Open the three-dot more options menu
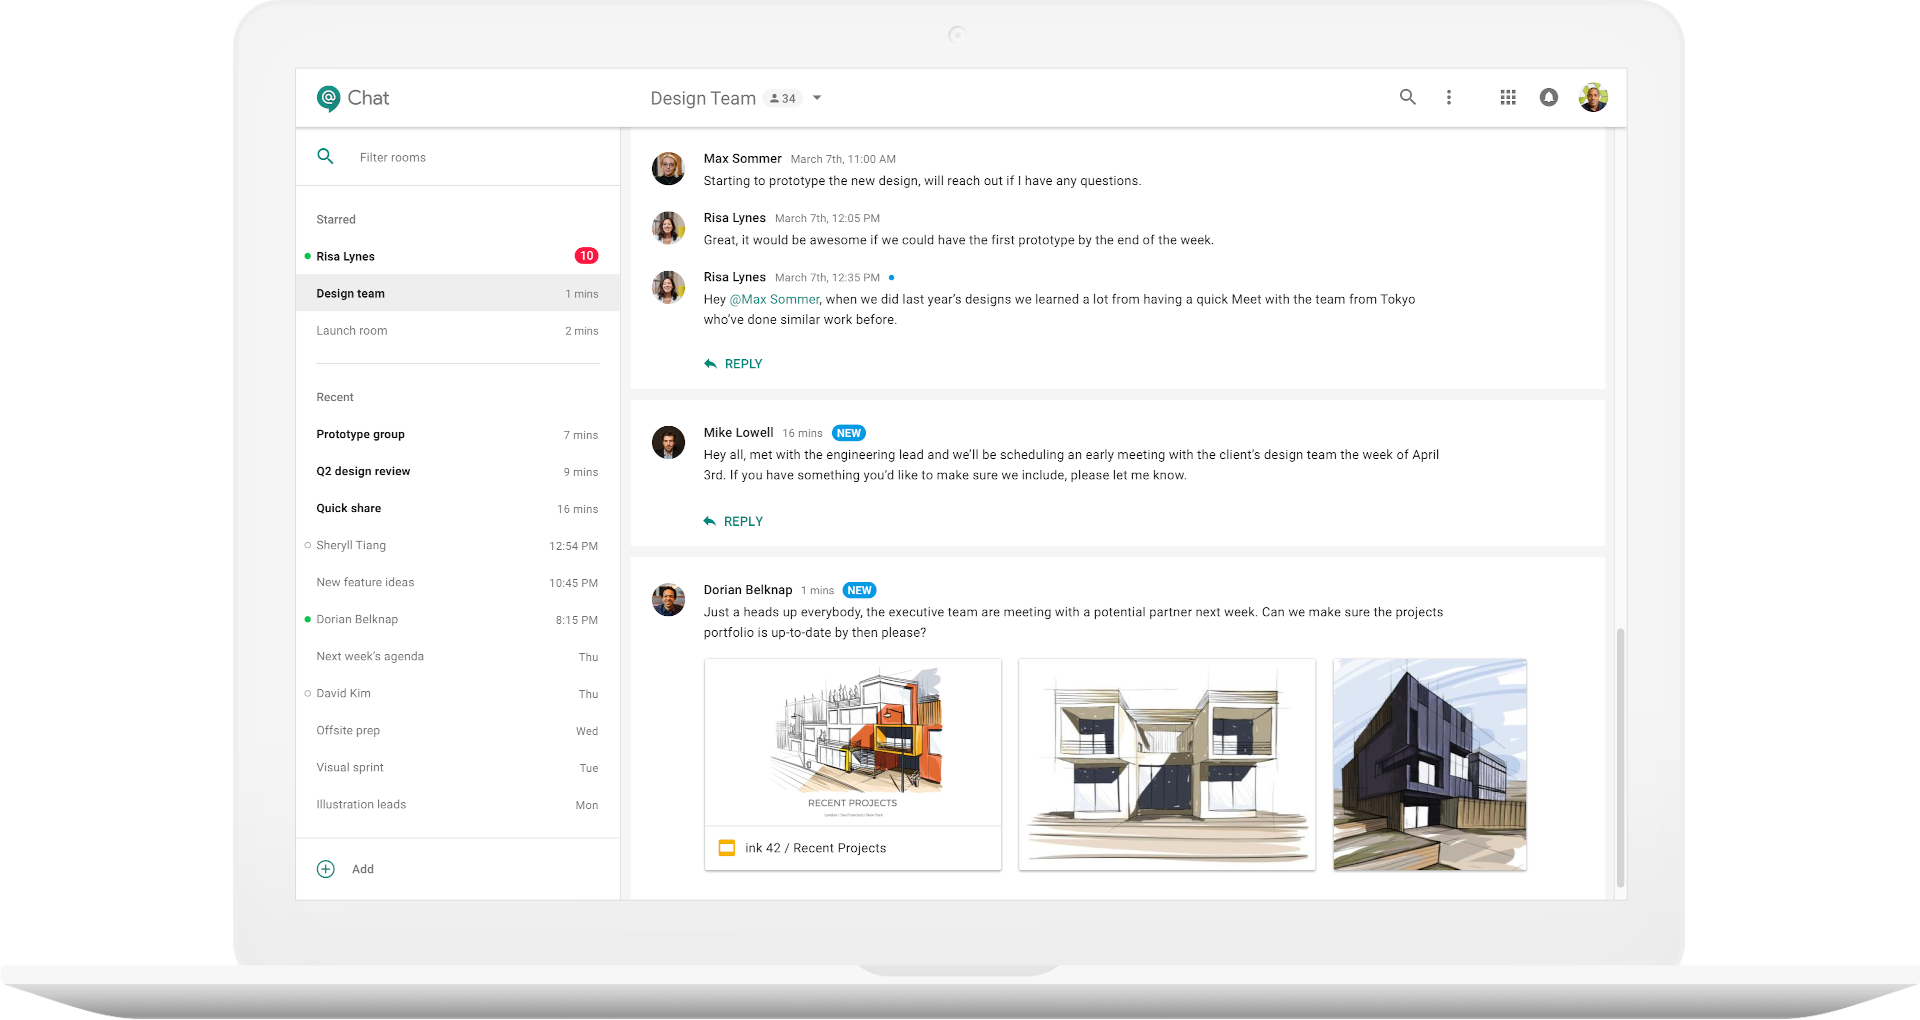The height and width of the screenshot is (1020, 1920). (x=1448, y=97)
